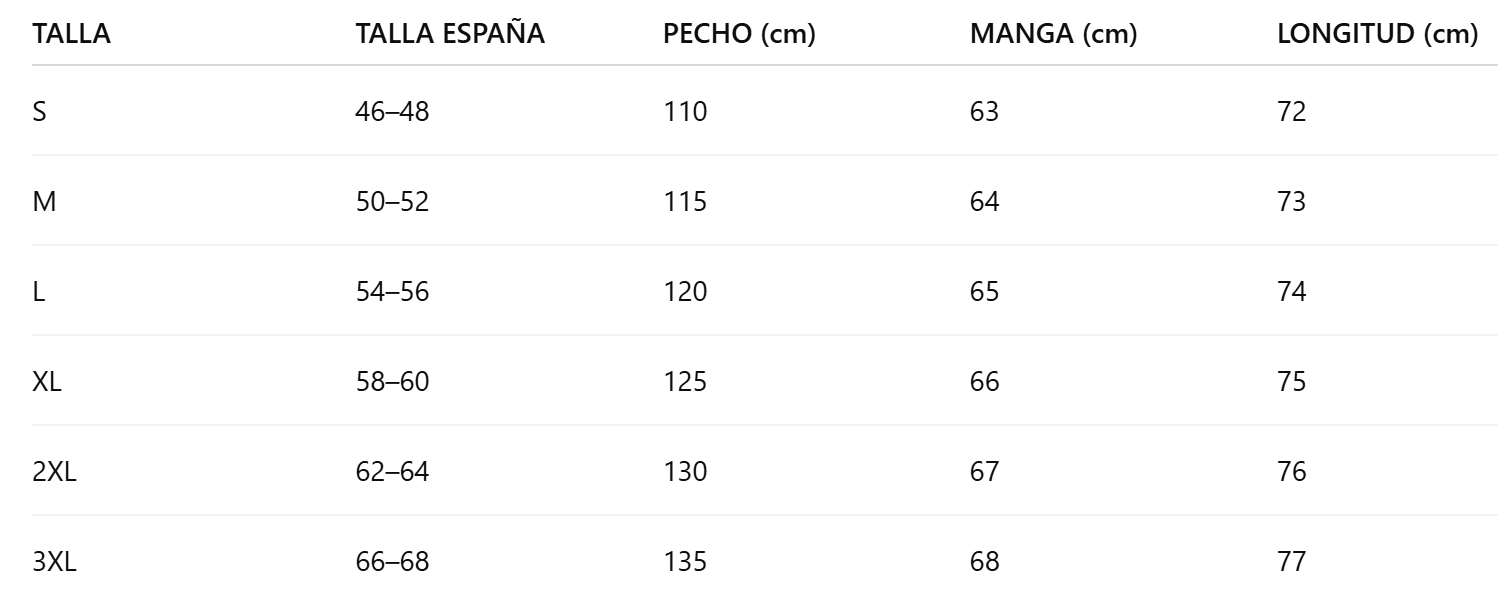Select the 3XL size row label
1498x605 pixels.
[x=55, y=561]
